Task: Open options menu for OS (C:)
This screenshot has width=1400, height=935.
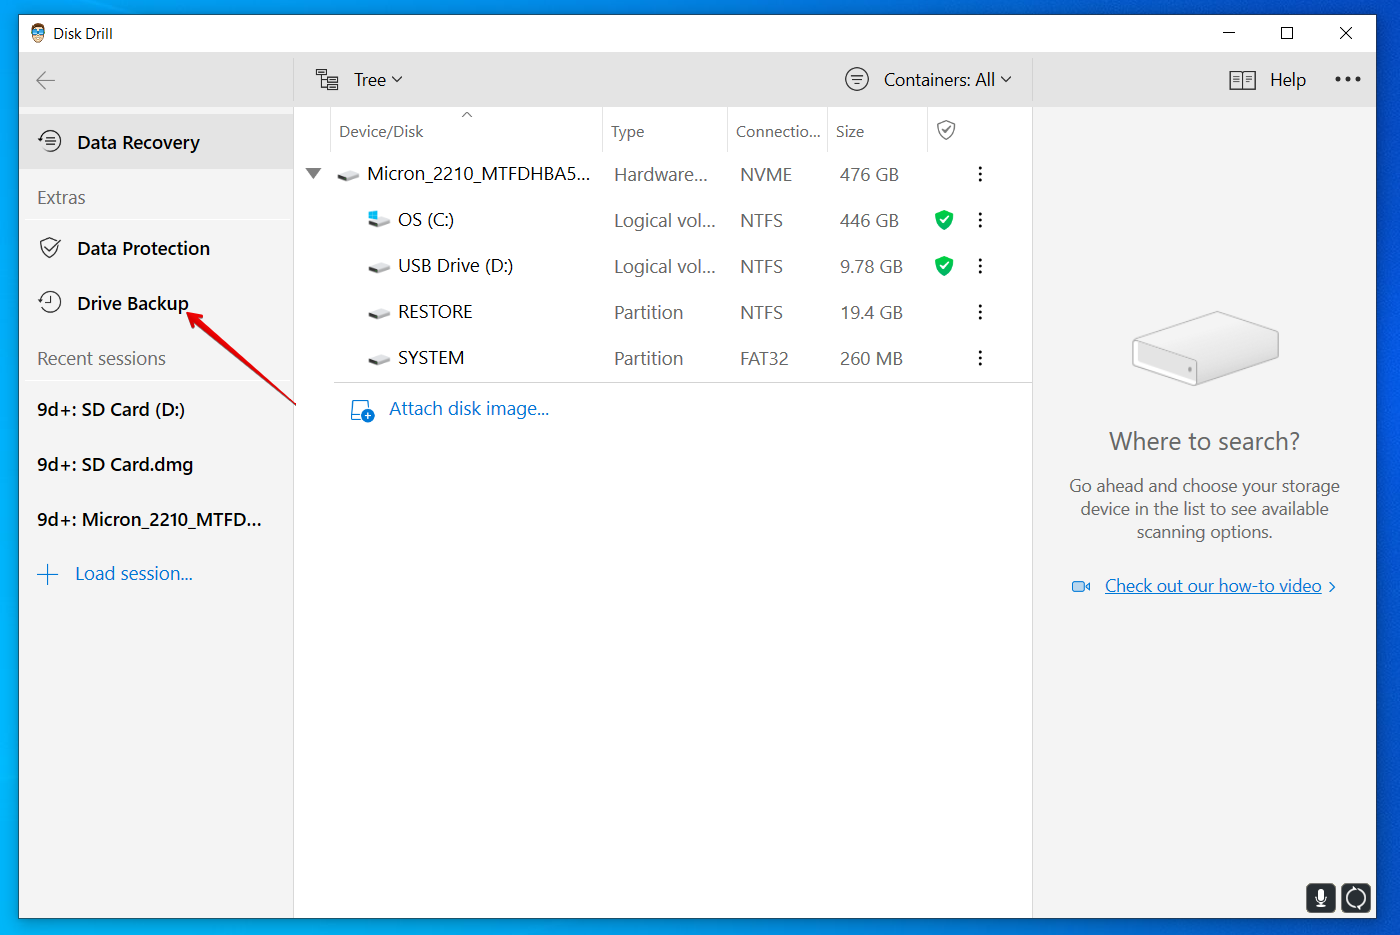Action: [x=980, y=220]
